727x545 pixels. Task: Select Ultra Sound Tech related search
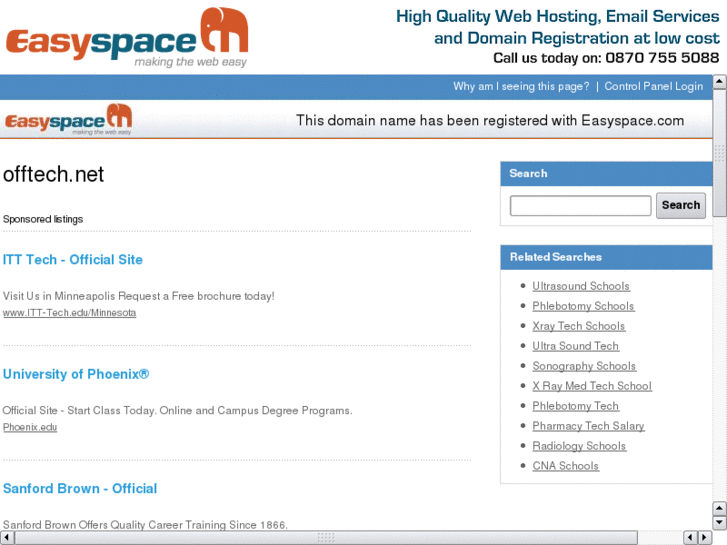point(575,346)
